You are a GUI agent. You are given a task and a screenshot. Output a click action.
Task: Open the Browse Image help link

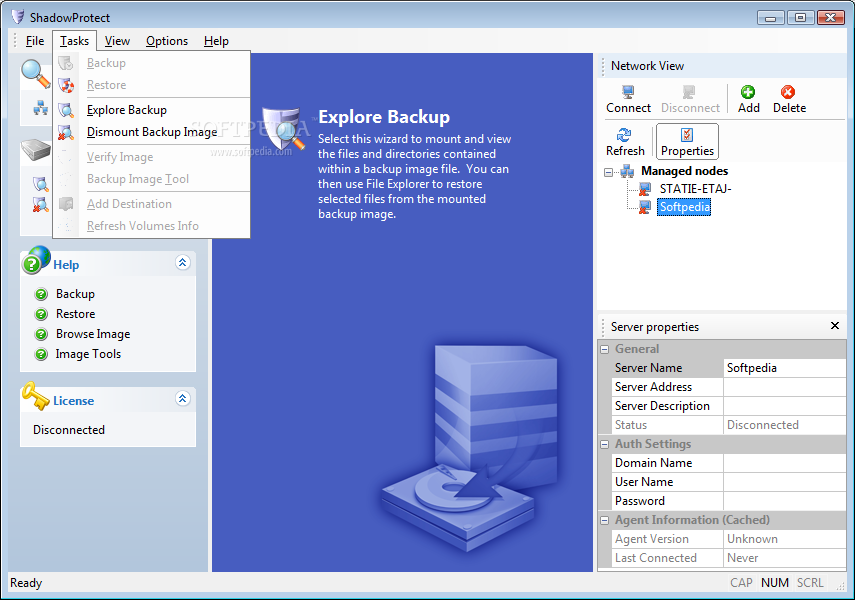93,334
